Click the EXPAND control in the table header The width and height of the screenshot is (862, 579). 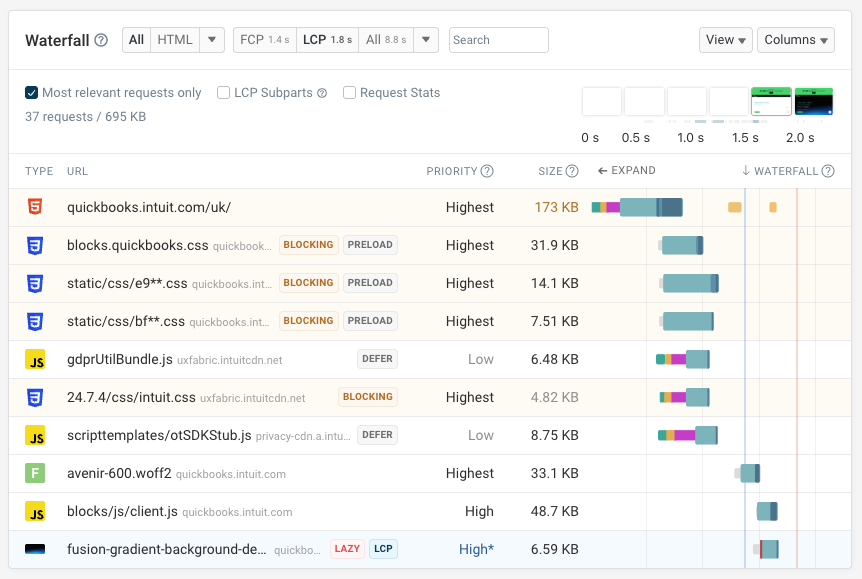pos(627,171)
